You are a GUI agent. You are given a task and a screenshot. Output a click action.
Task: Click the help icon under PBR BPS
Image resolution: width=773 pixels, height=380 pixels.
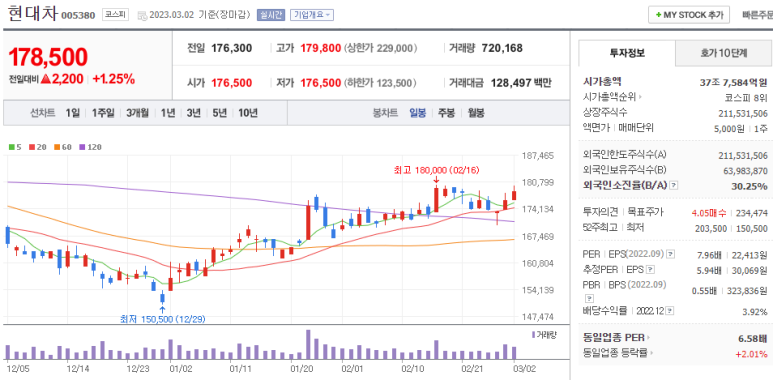(x=588, y=298)
